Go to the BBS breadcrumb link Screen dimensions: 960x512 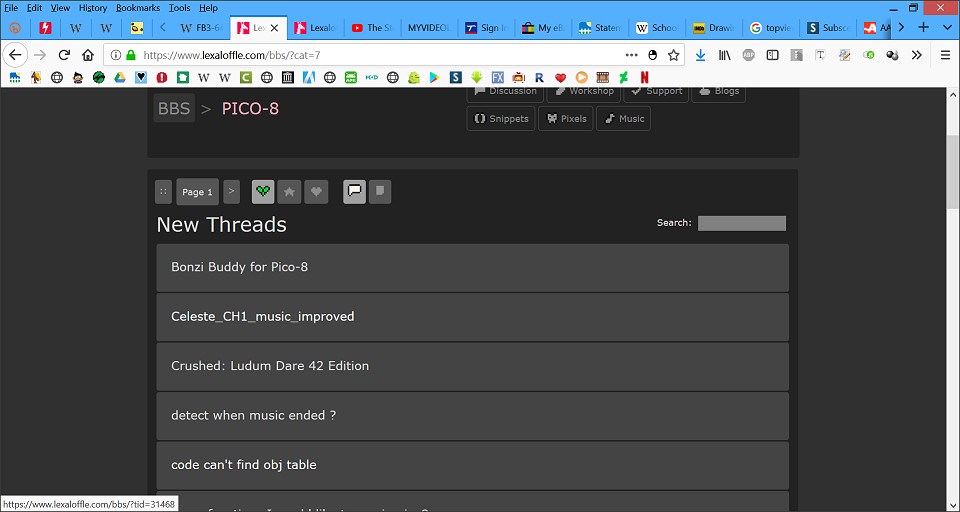(x=174, y=108)
